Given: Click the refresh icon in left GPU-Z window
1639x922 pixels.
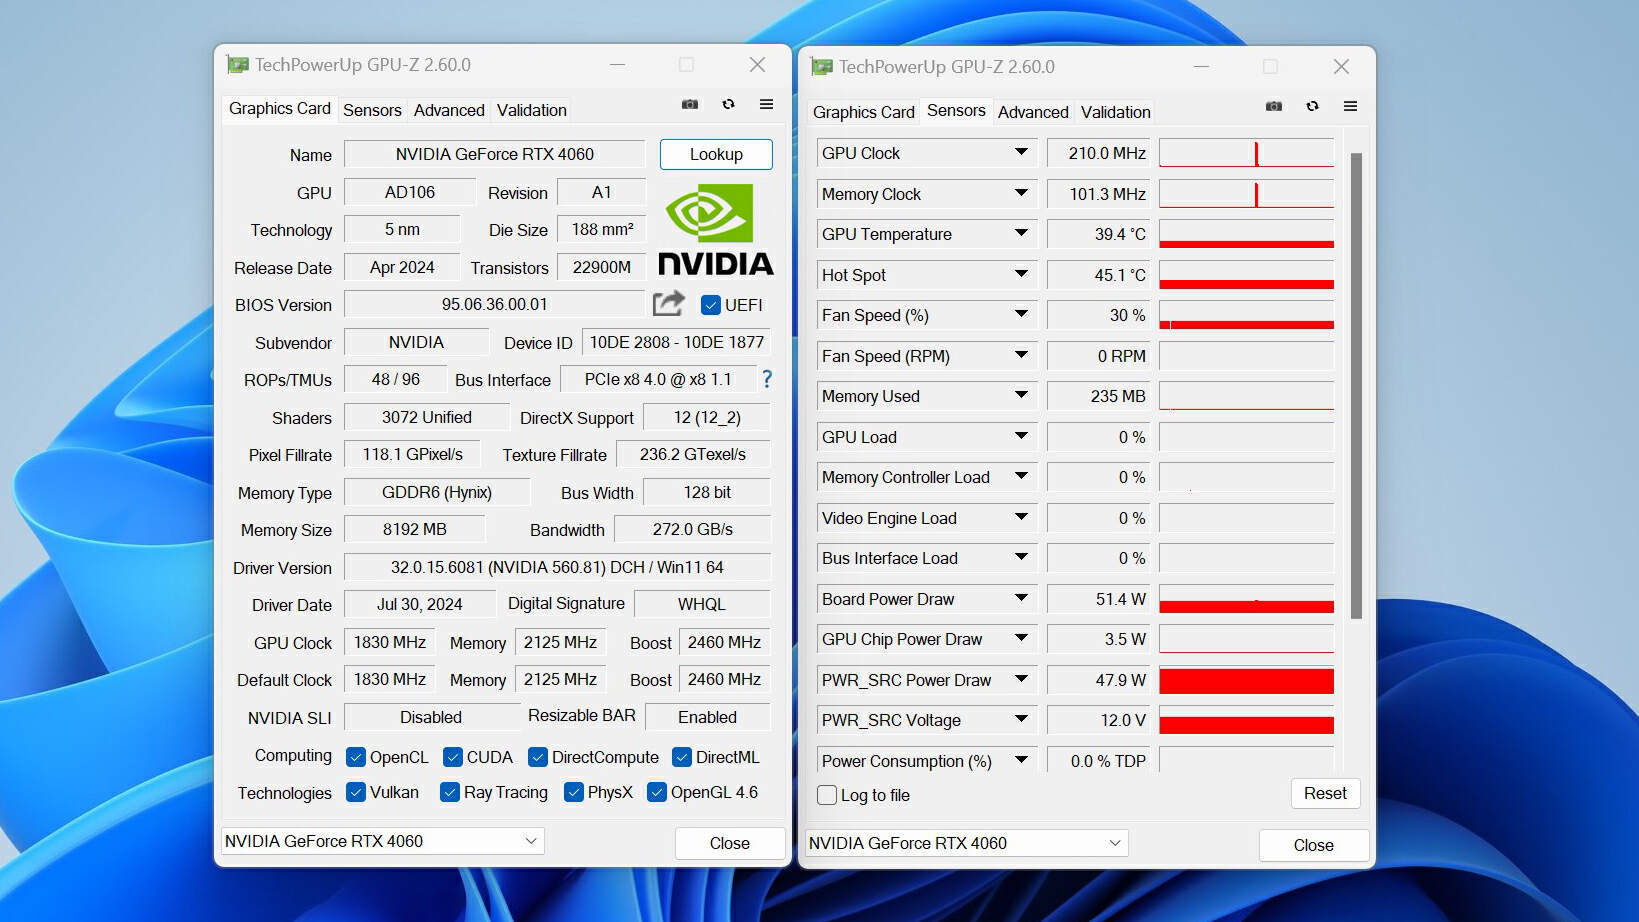Looking at the screenshot, I should click(x=728, y=104).
